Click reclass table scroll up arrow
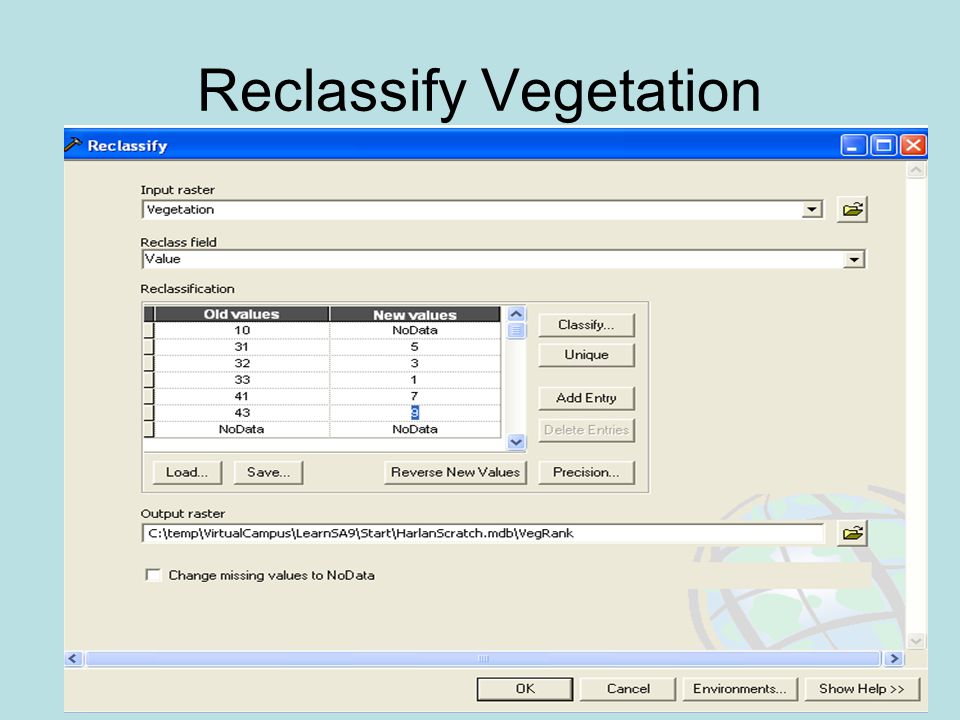 (516, 314)
